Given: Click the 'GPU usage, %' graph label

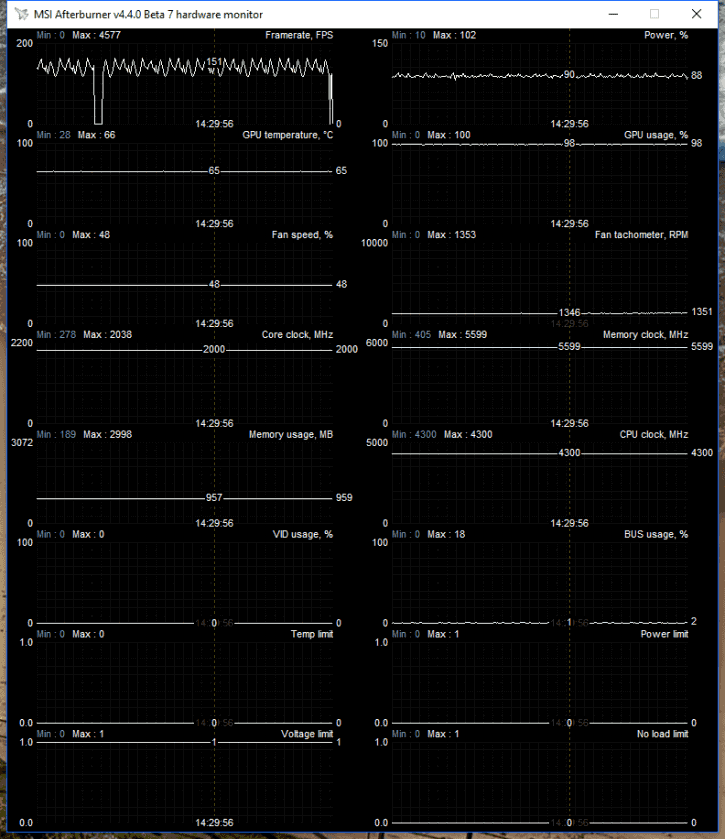Looking at the screenshot, I should pos(656,135).
